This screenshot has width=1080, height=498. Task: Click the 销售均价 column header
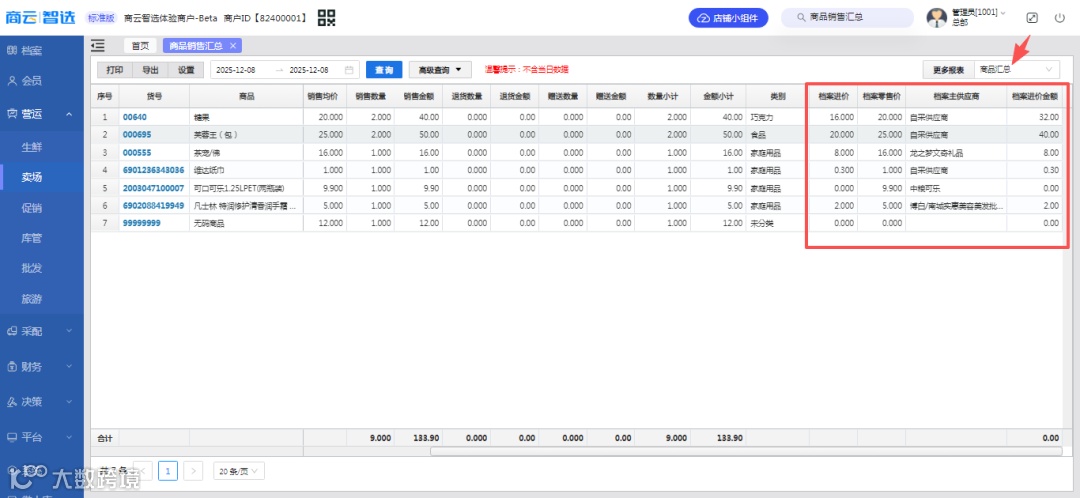324,96
